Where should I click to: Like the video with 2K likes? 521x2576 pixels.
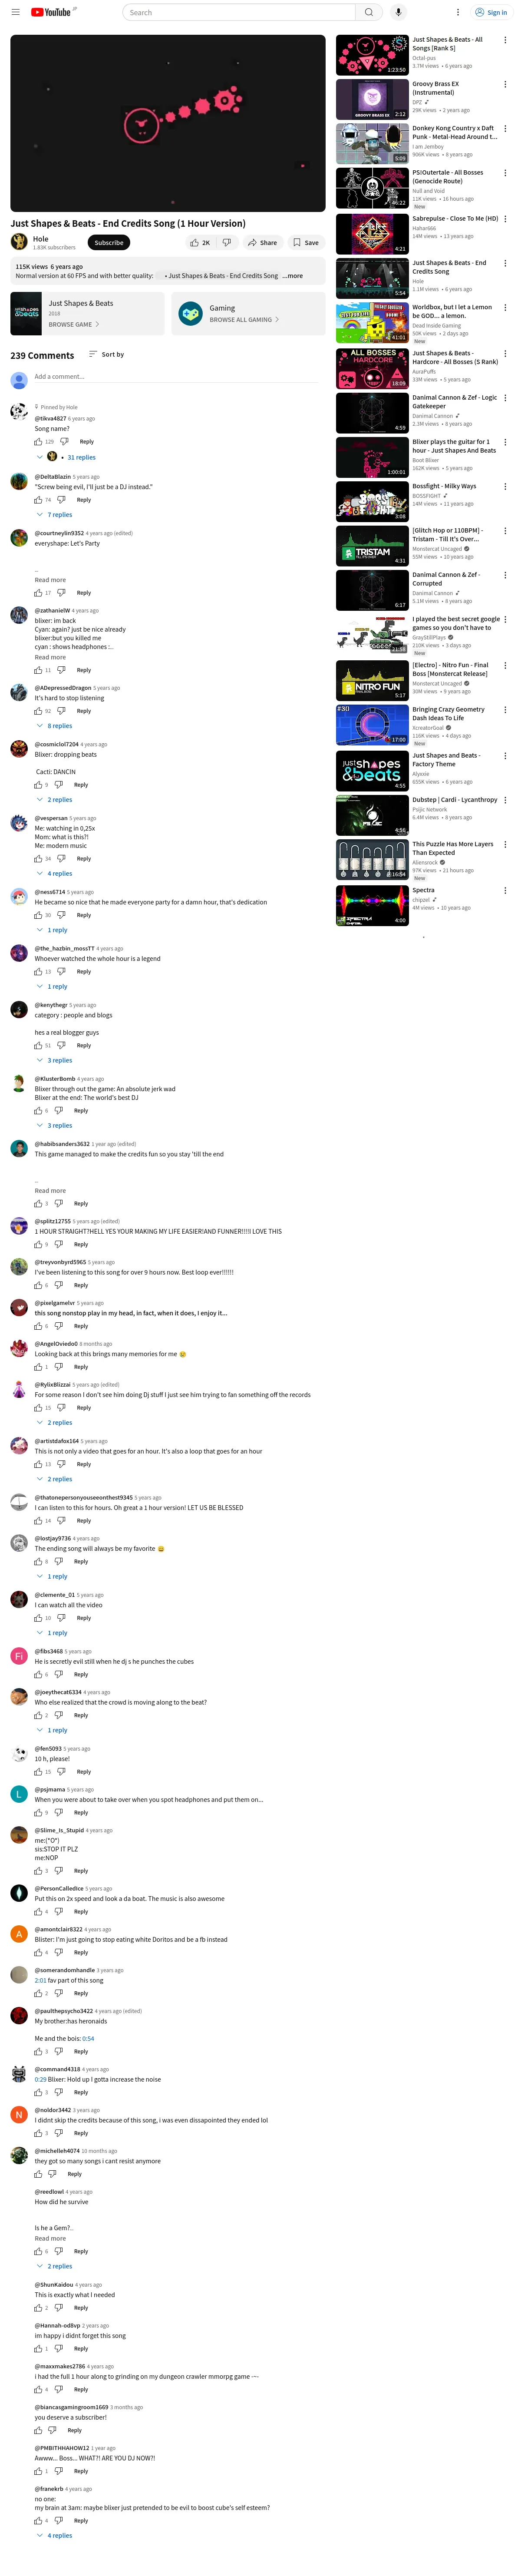[x=200, y=242]
